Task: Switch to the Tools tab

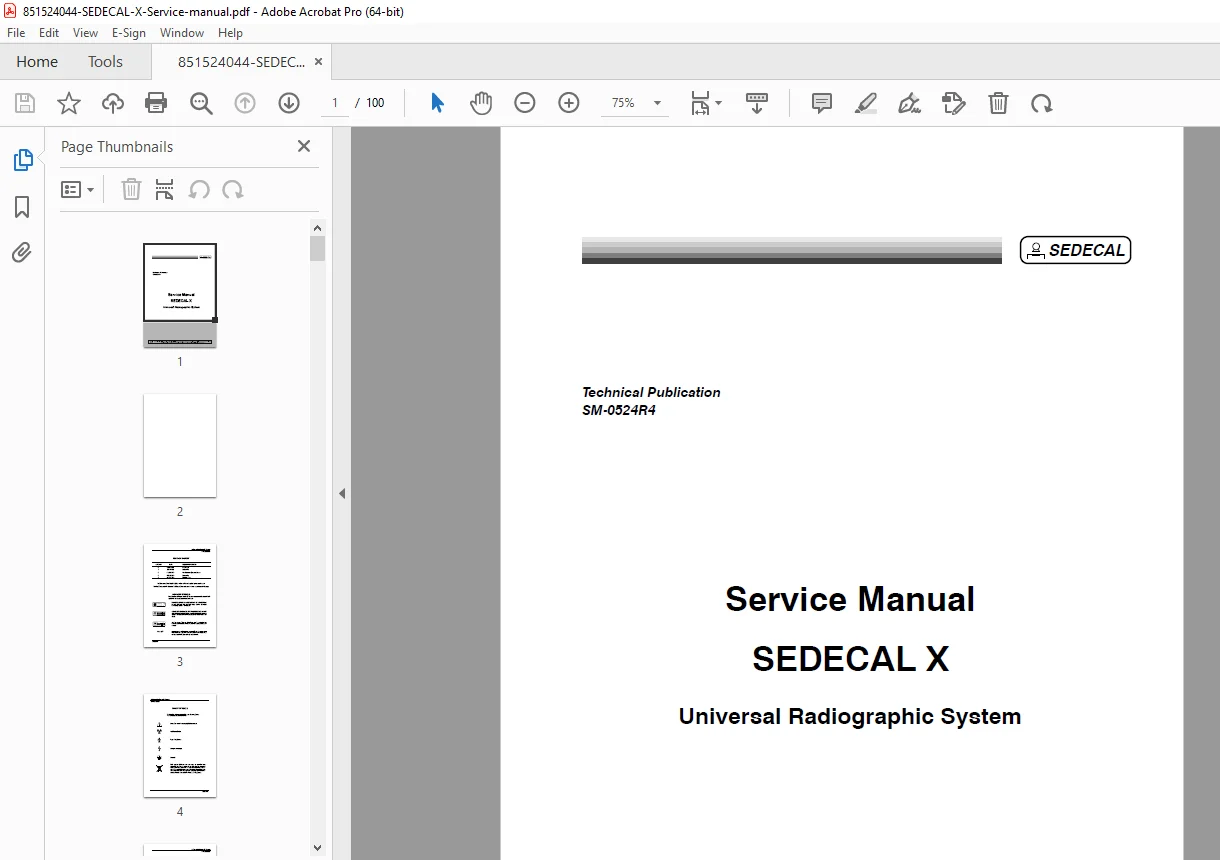Action: (x=105, y=62)
